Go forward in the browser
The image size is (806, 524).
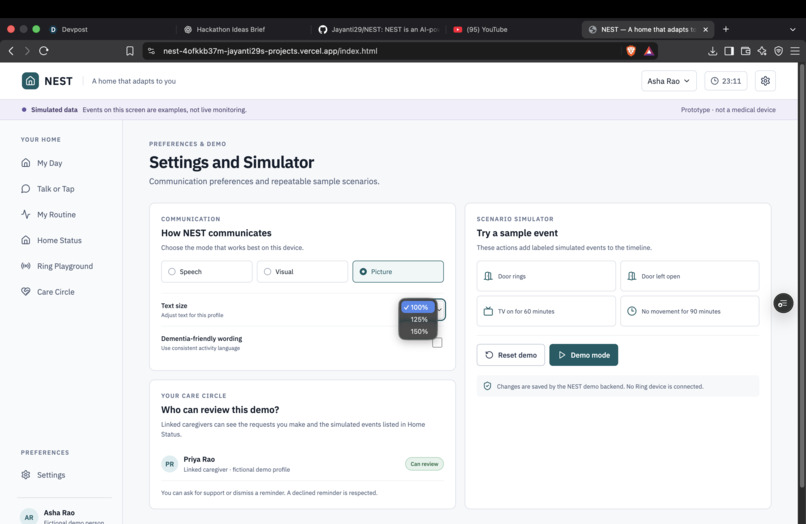coord(27,51)
